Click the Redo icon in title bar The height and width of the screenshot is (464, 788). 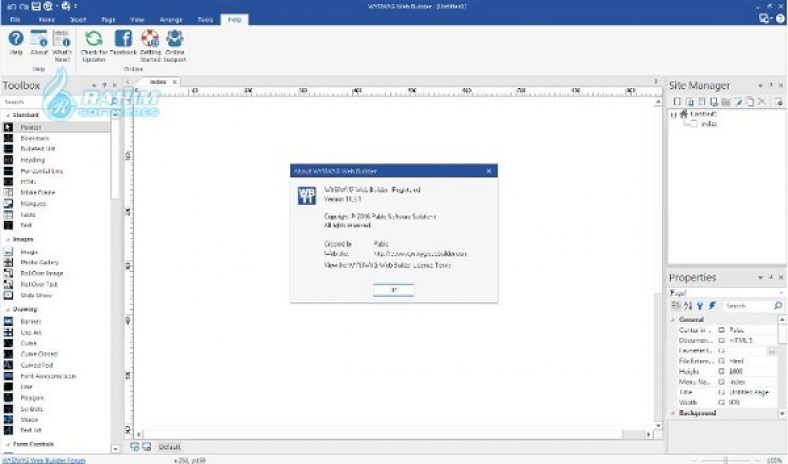tap(23, 6)
